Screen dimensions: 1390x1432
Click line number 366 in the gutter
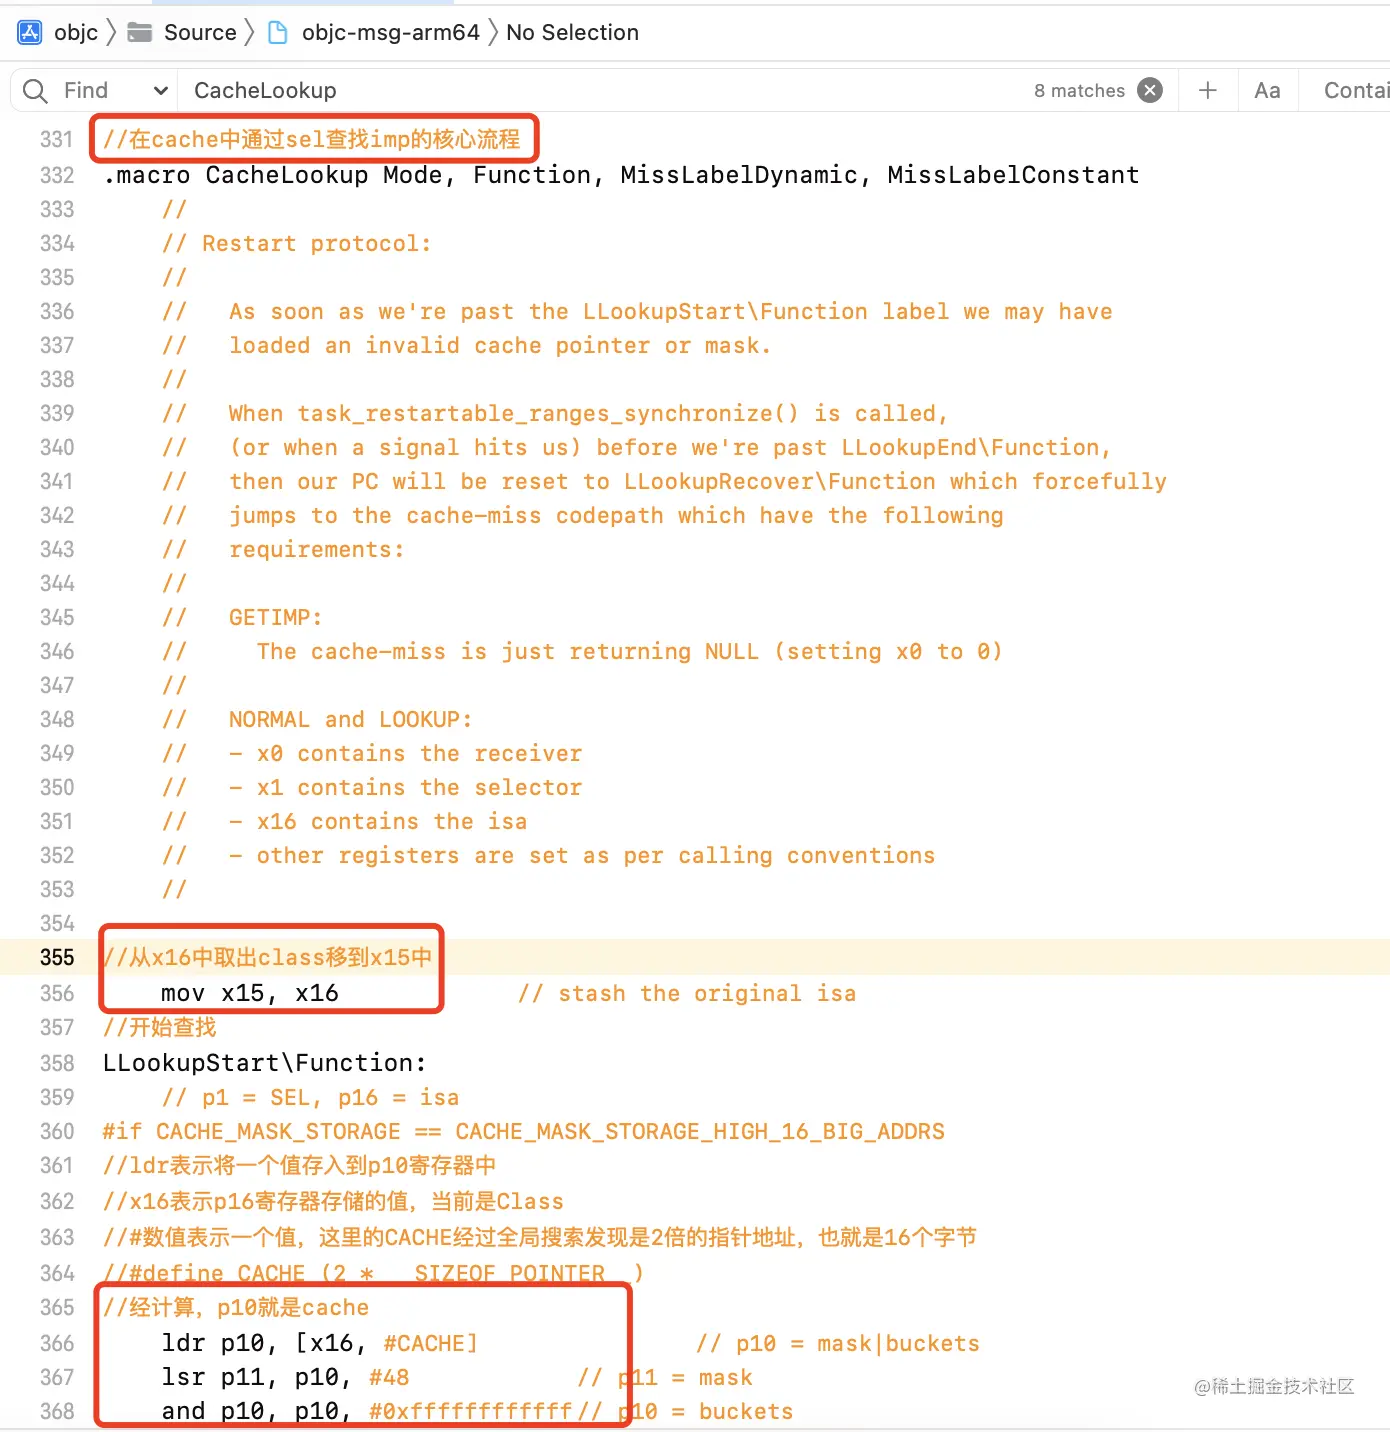[57, 1343]
